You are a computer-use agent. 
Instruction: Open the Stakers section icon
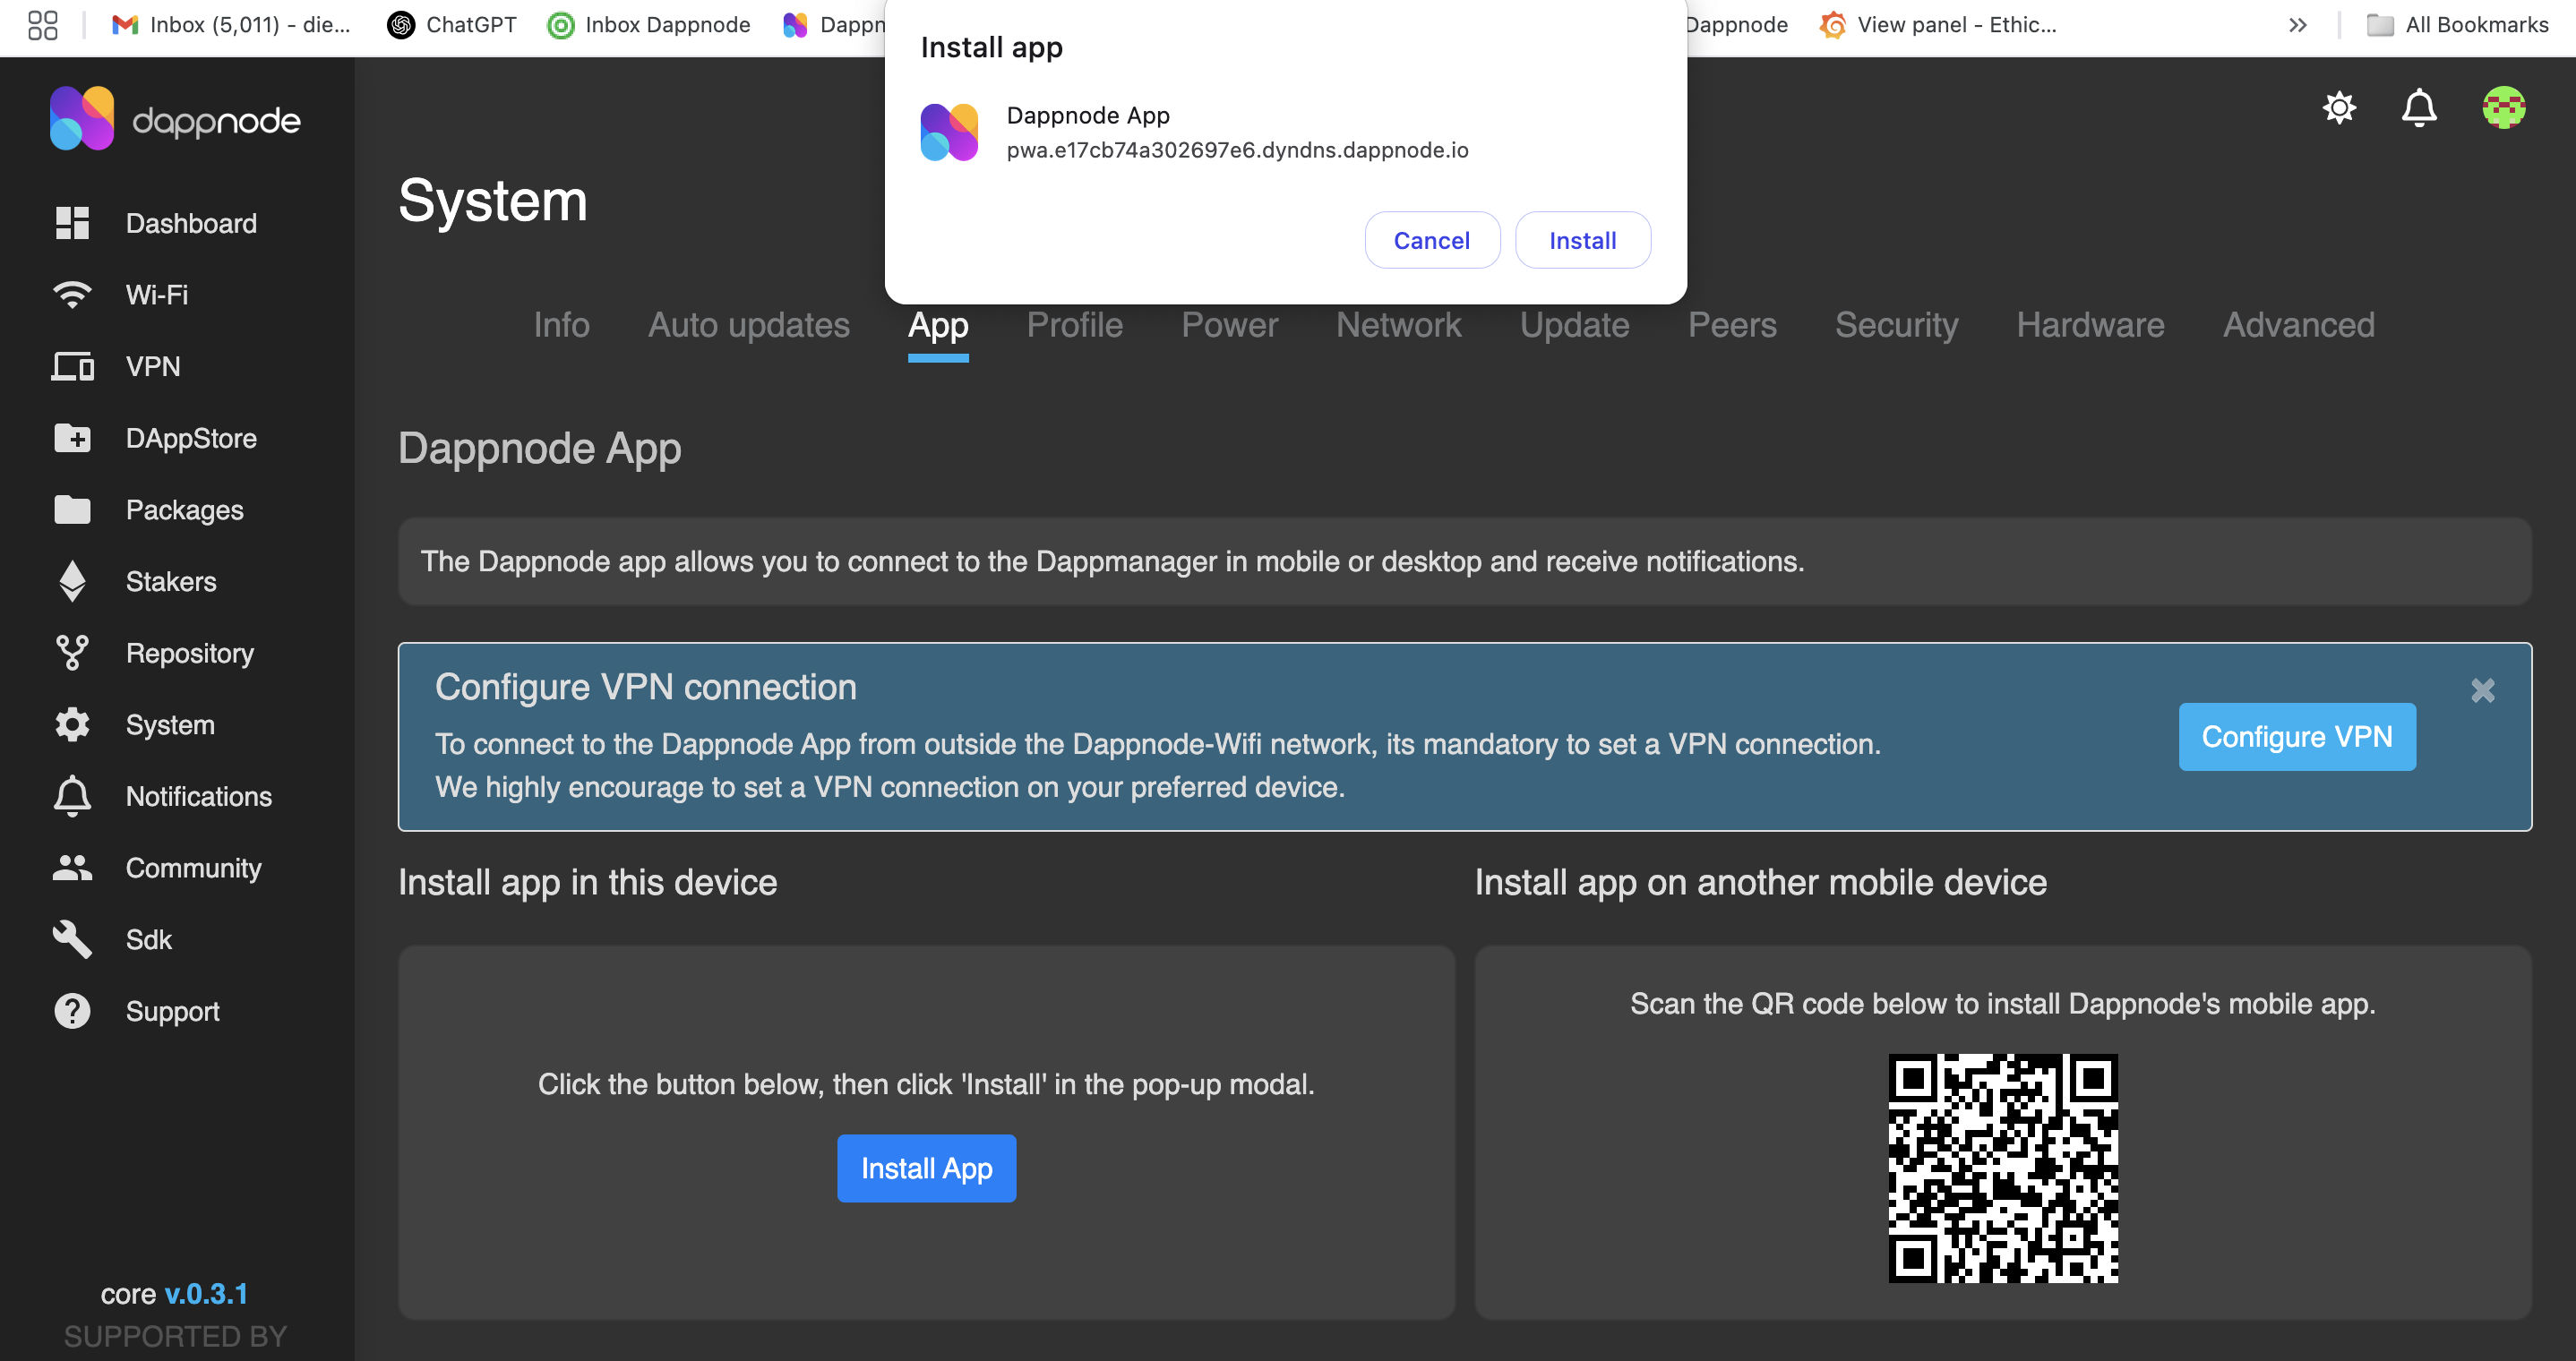click(71, 581)
